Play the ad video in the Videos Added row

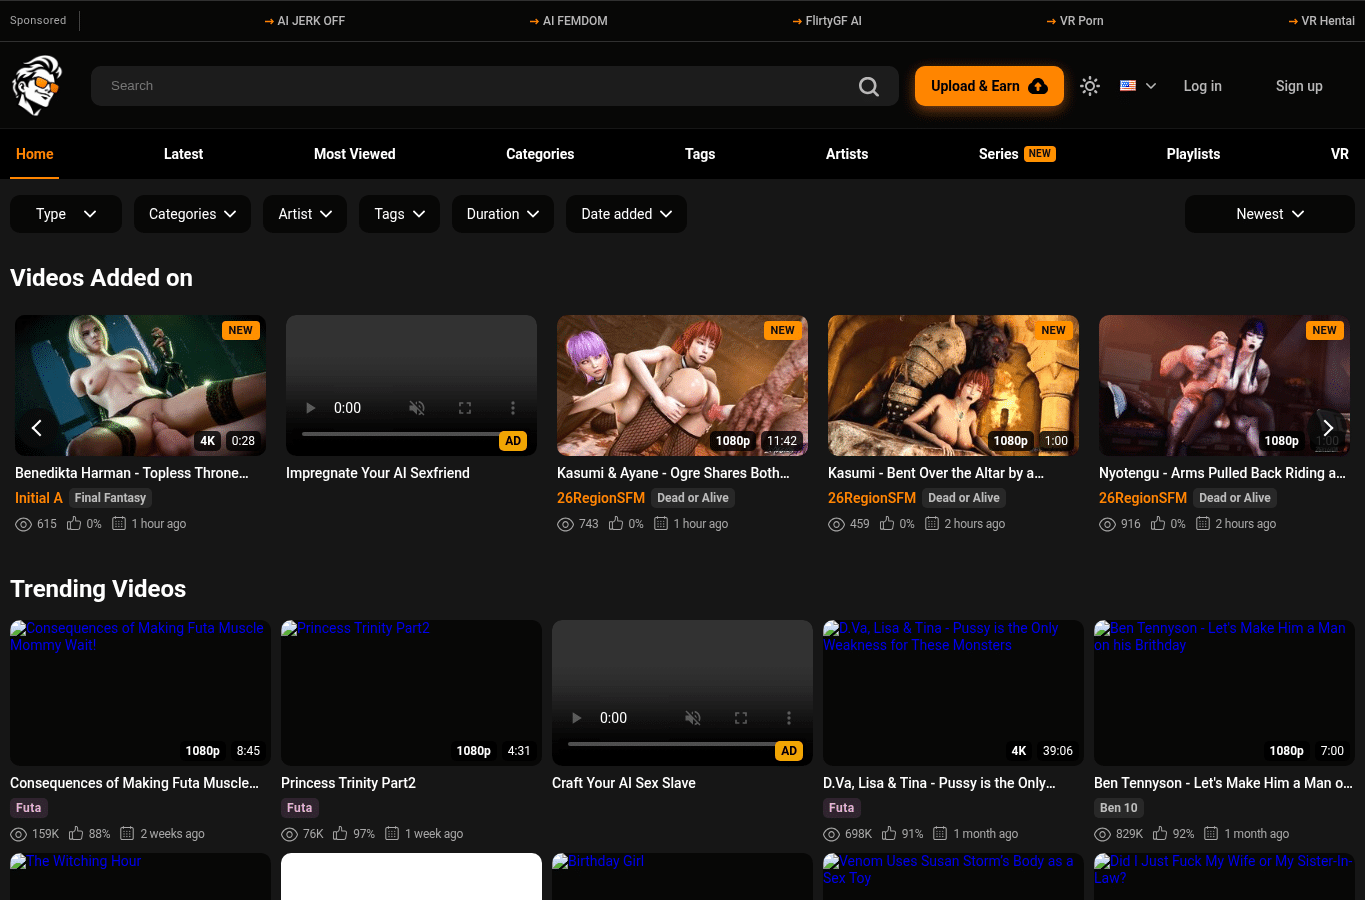click(x=310, y=408)
